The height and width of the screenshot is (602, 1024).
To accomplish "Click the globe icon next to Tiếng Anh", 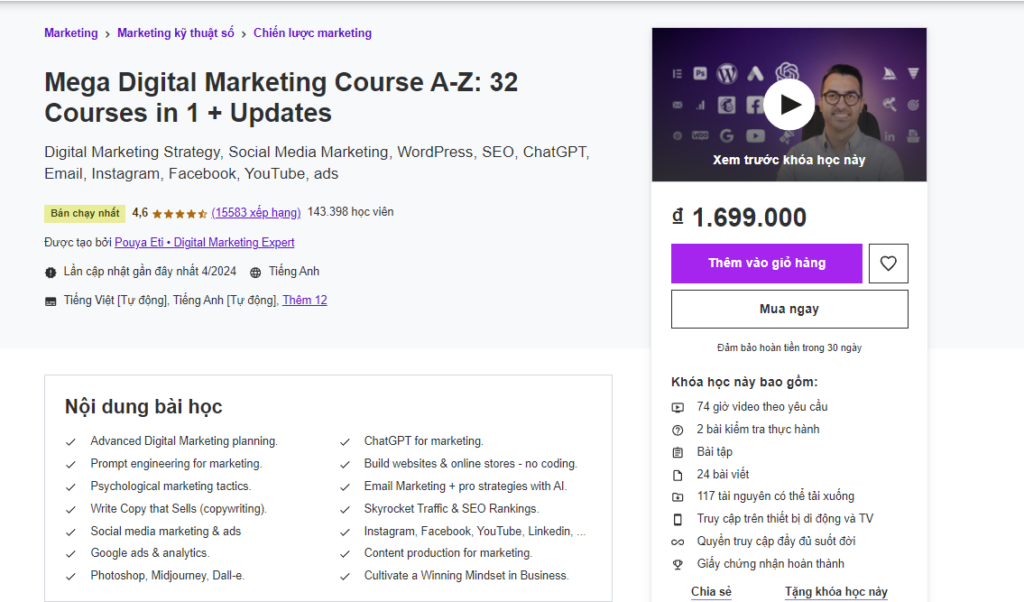I will click(x=256, y=271).
